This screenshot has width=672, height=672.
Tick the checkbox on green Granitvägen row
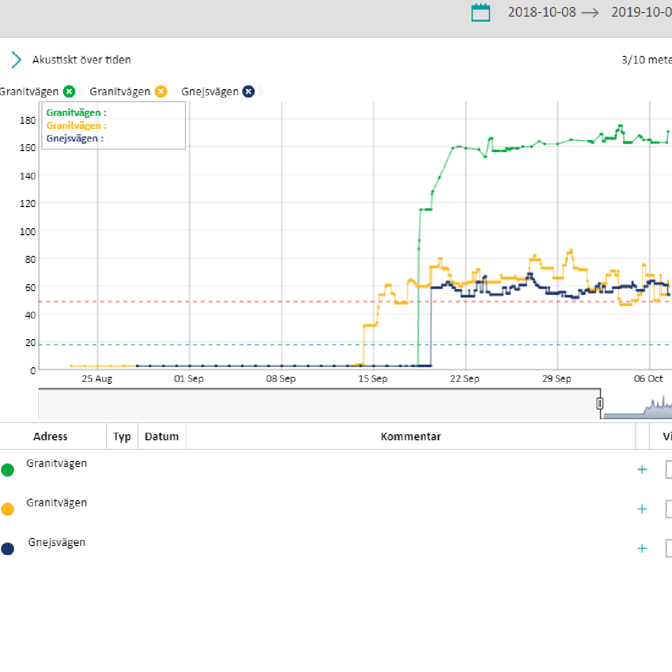pos(668,469)
